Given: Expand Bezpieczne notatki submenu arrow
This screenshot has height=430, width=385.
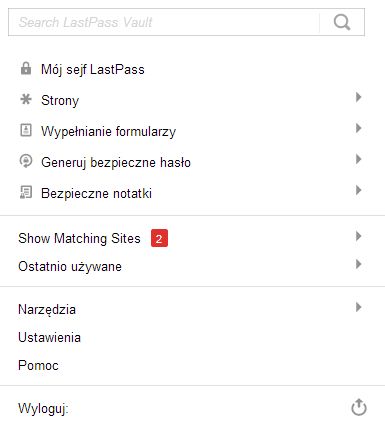Looking at the screenshot, I should 358,190.
